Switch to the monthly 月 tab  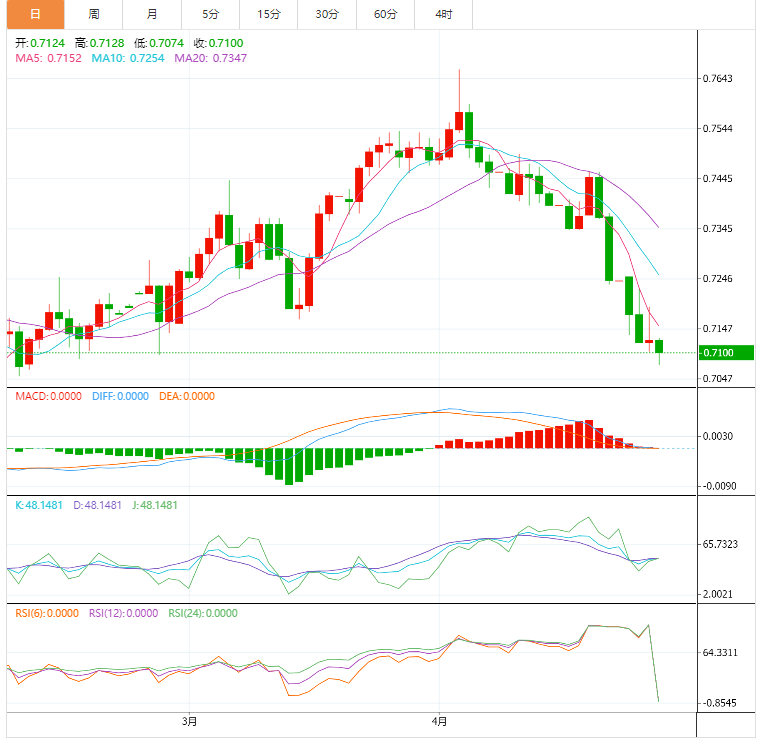[152, 15]
